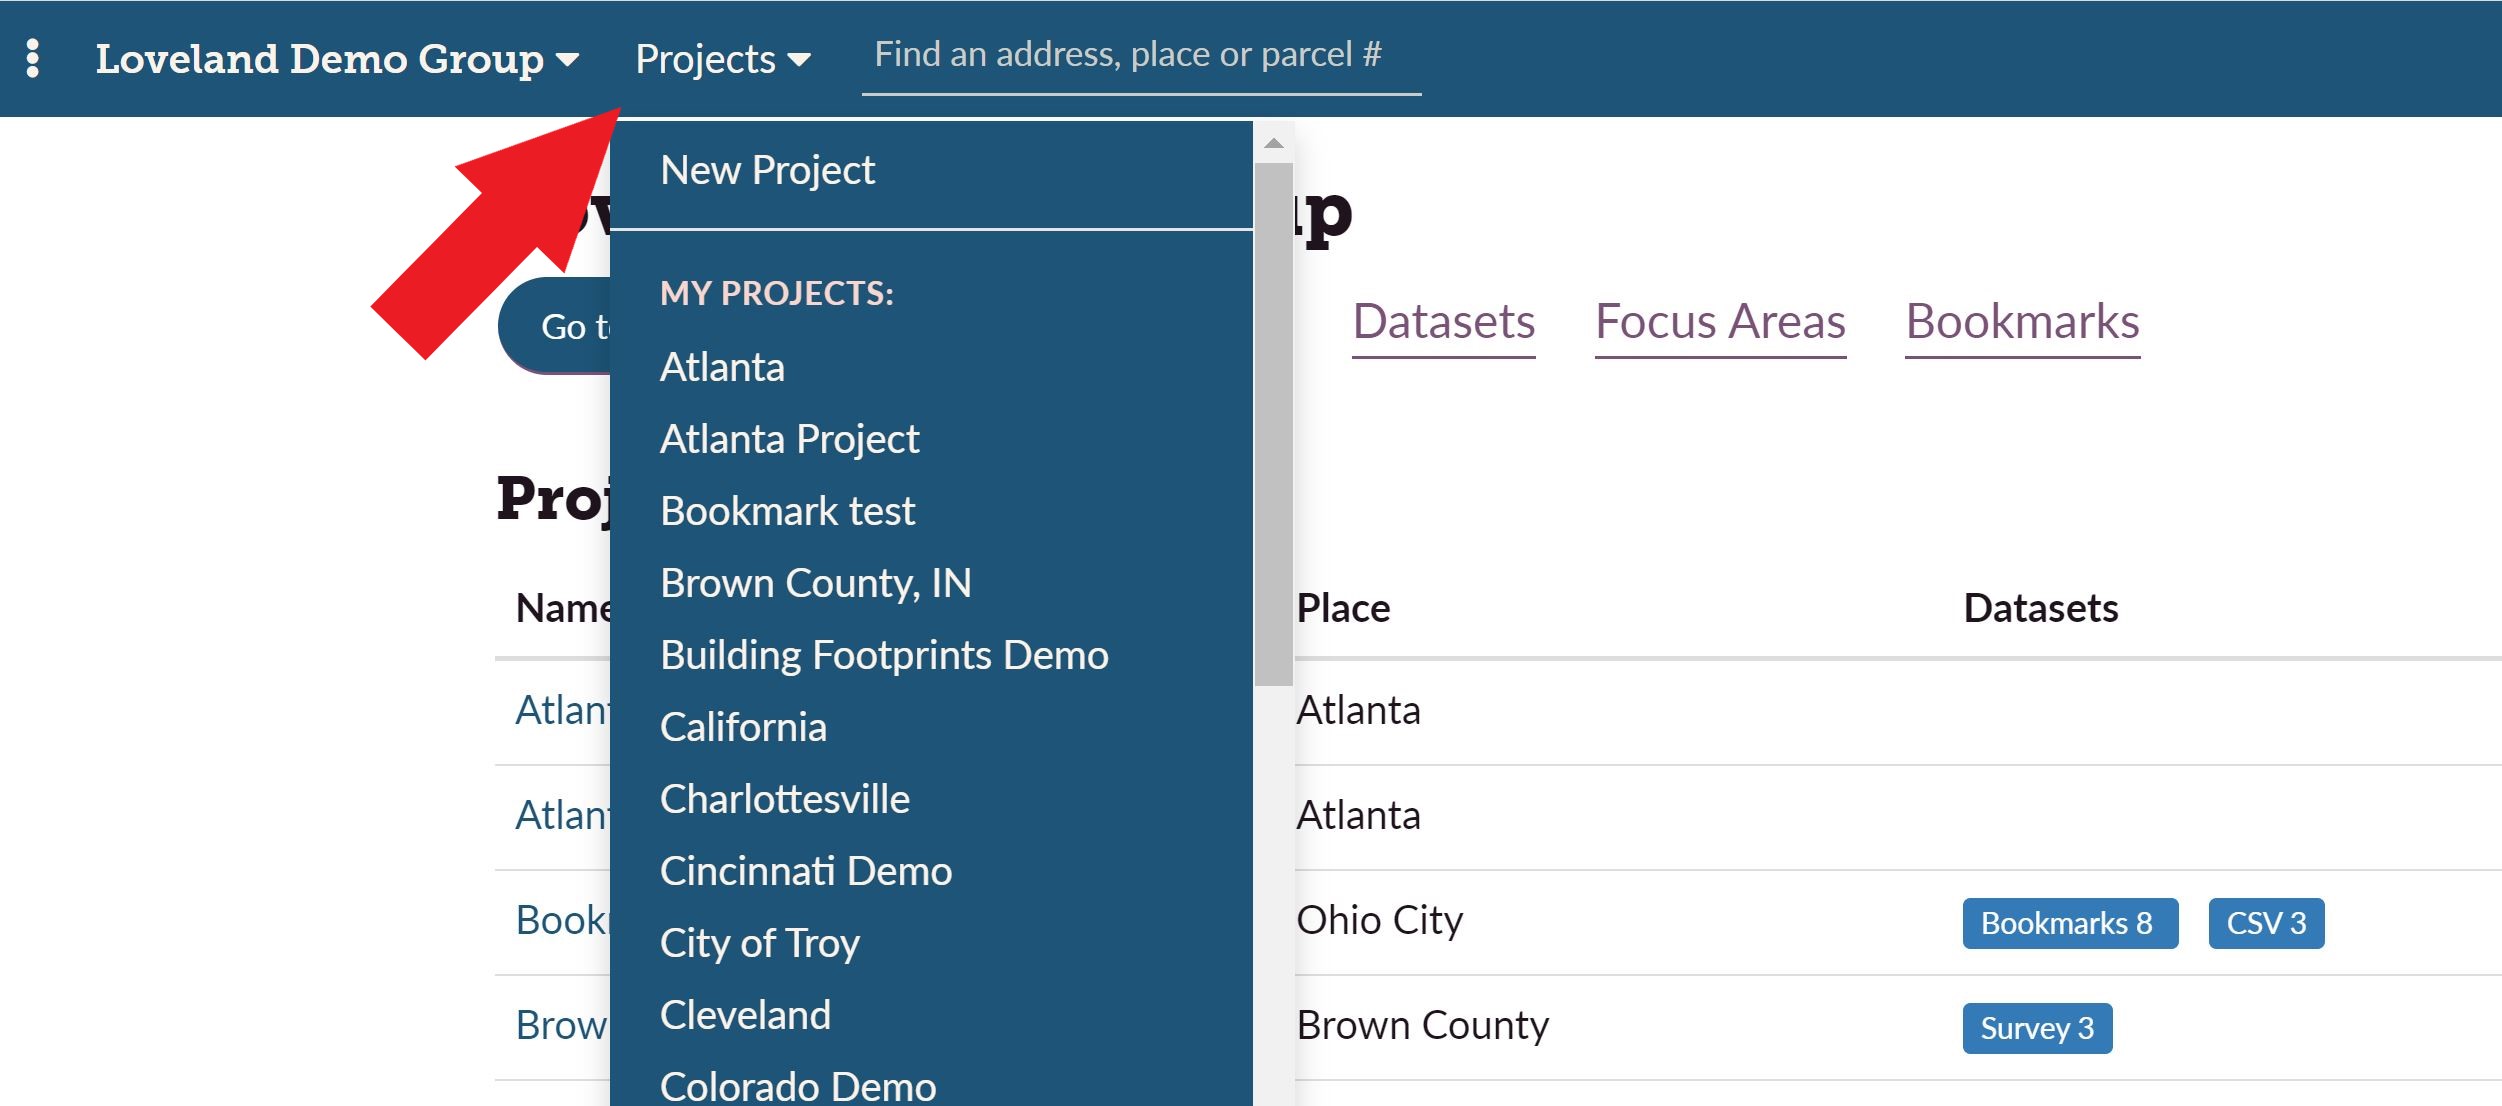Click the dropdown scrollbar up arrow
This screenshot has height=1106, width=2502.
pos(1273,143)
